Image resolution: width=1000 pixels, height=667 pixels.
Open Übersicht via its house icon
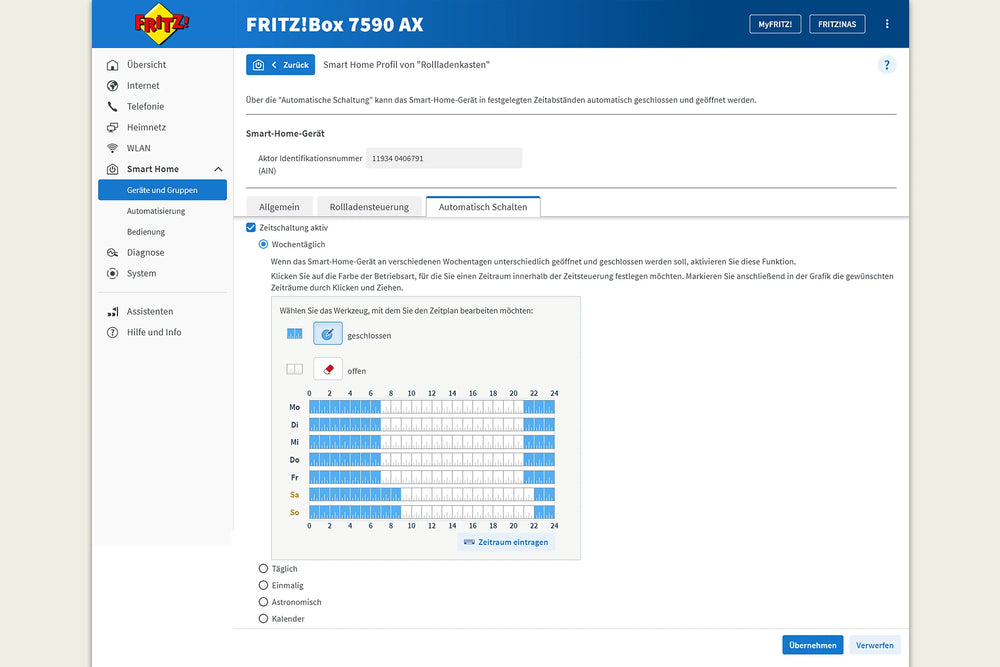tap(113, 65)
